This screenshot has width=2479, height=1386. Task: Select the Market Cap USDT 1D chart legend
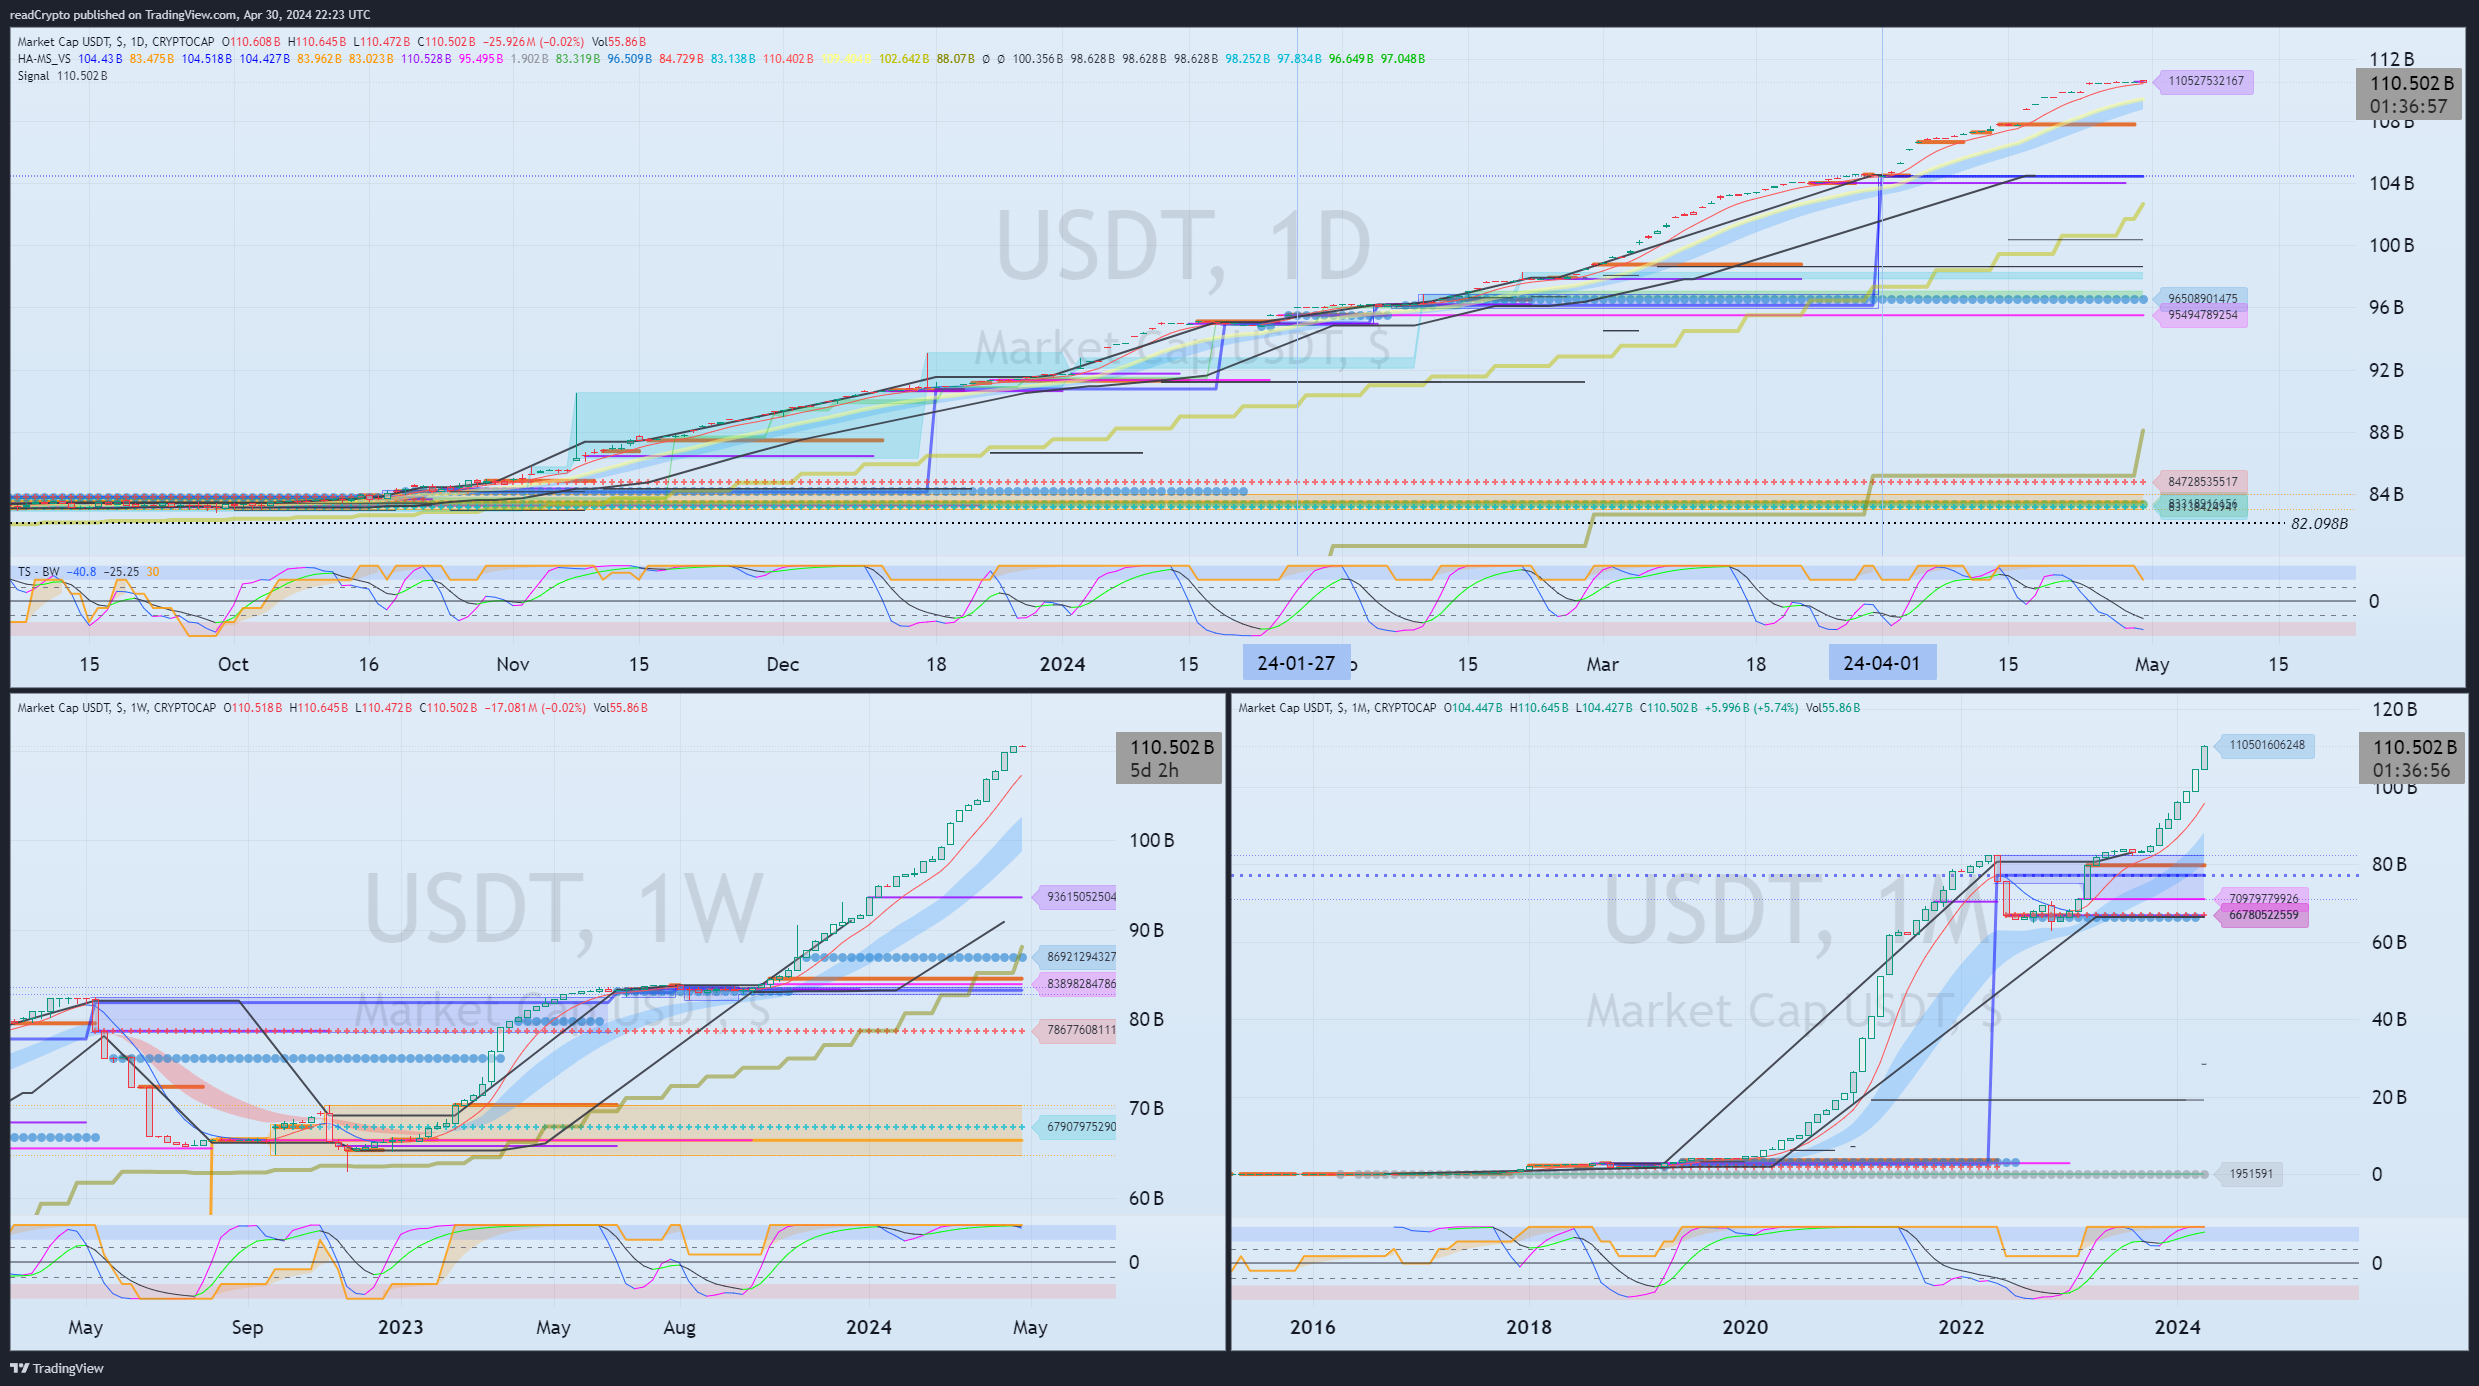point(332,42)
